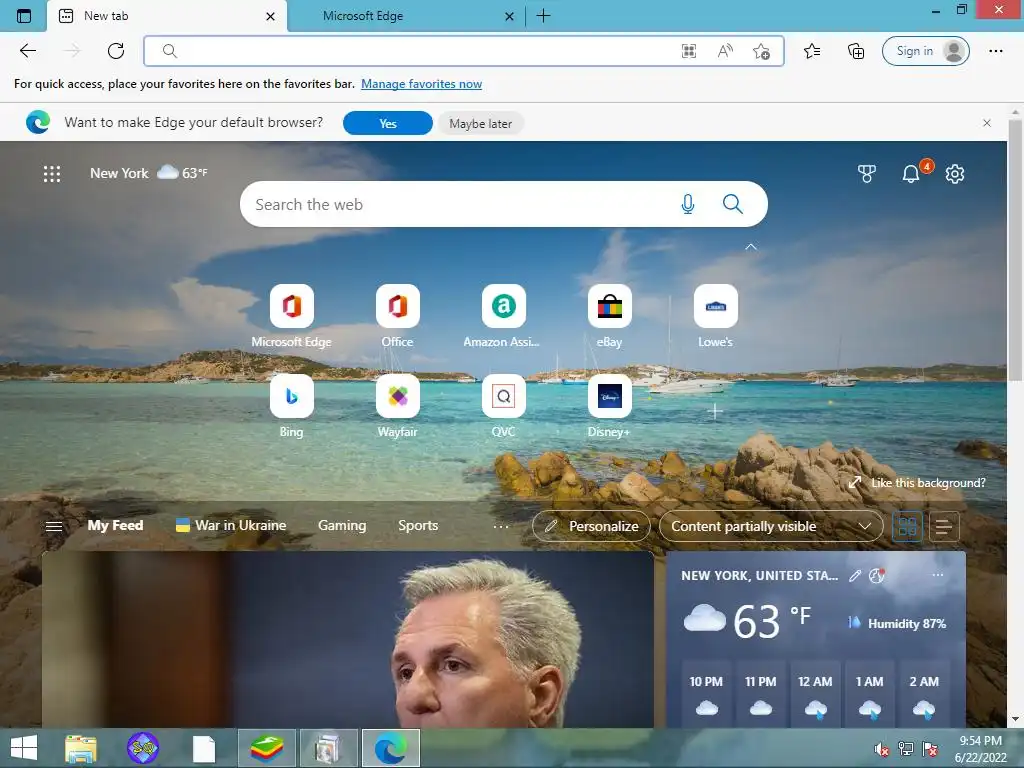Screen dimensions: 1024x768
Task: Open the top news story thumbnail
Action: pos(348,639)
